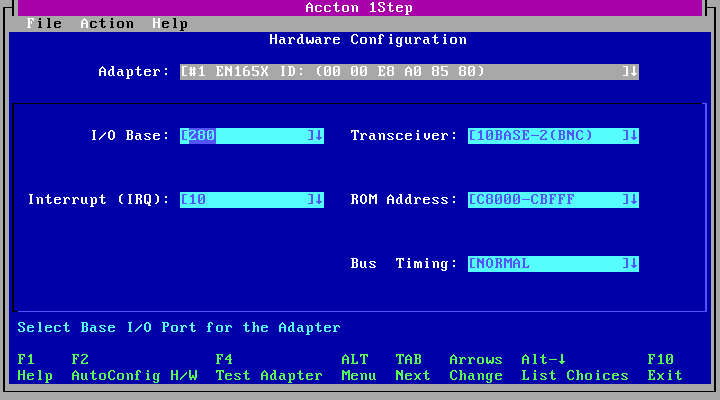The image size is (720, 400).
Task: Expand I/O Base choices with arrow
Action: (x=318, y=135)
